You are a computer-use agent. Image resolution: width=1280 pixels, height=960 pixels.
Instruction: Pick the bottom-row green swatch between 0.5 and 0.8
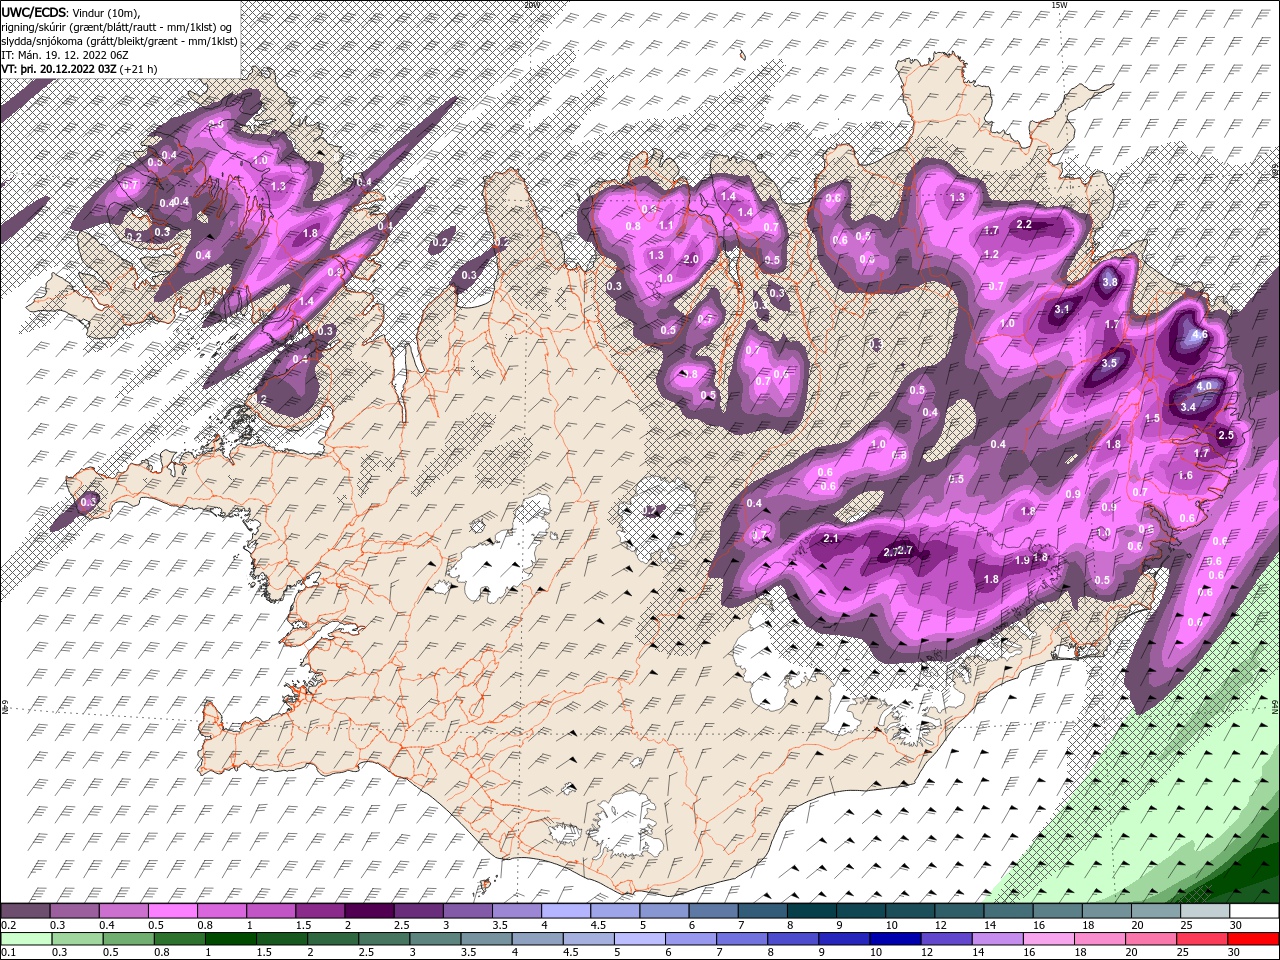tap(129, 939)
